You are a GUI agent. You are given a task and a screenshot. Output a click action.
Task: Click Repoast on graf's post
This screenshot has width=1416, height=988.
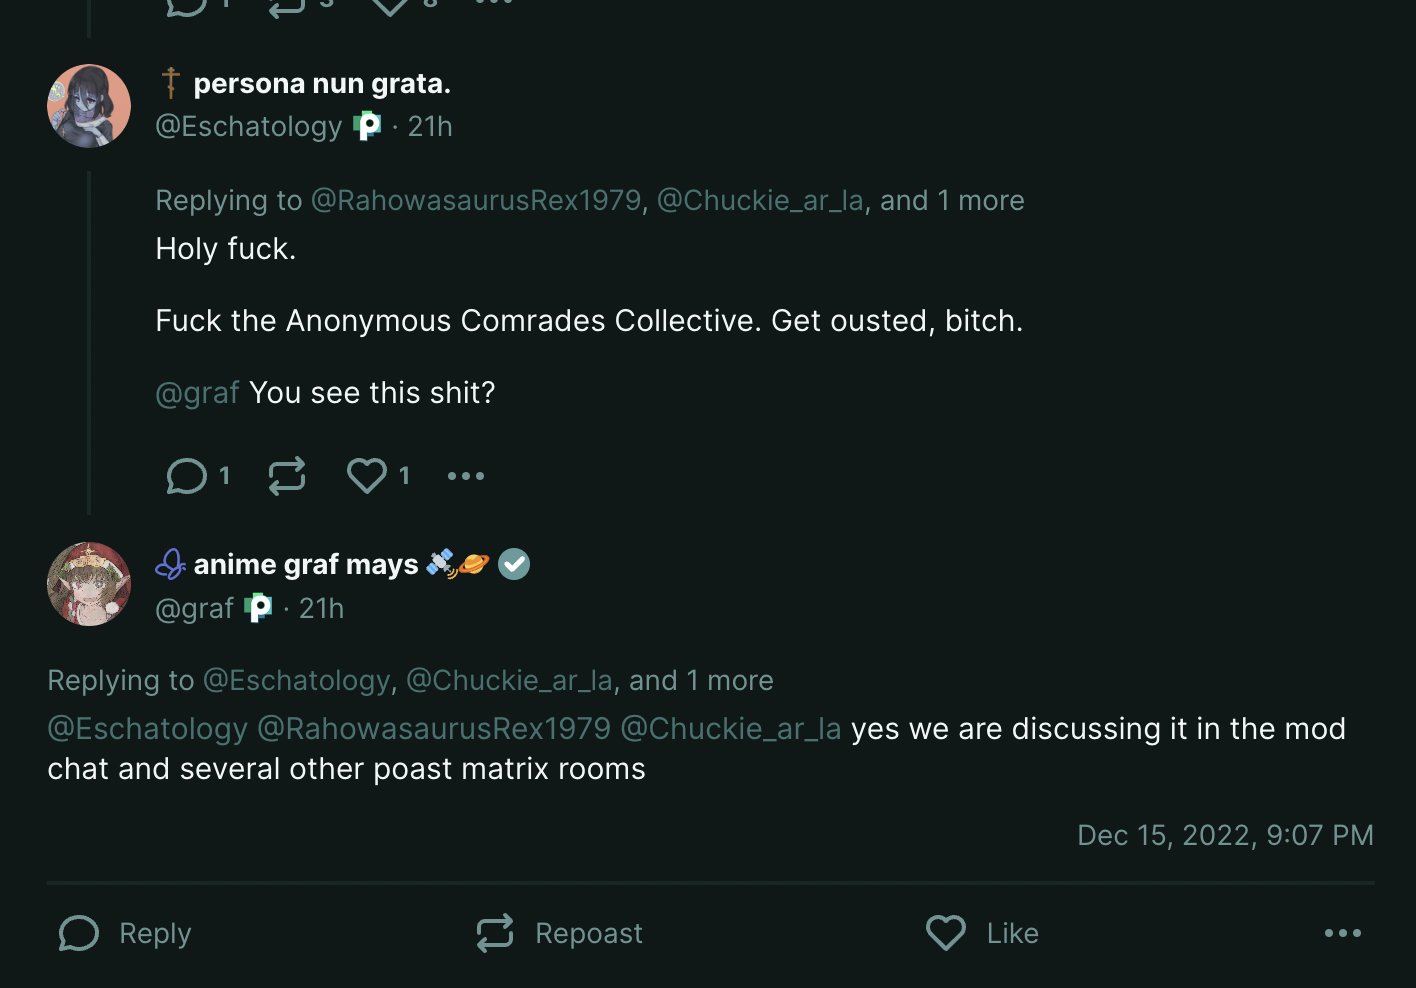point(559,933)
